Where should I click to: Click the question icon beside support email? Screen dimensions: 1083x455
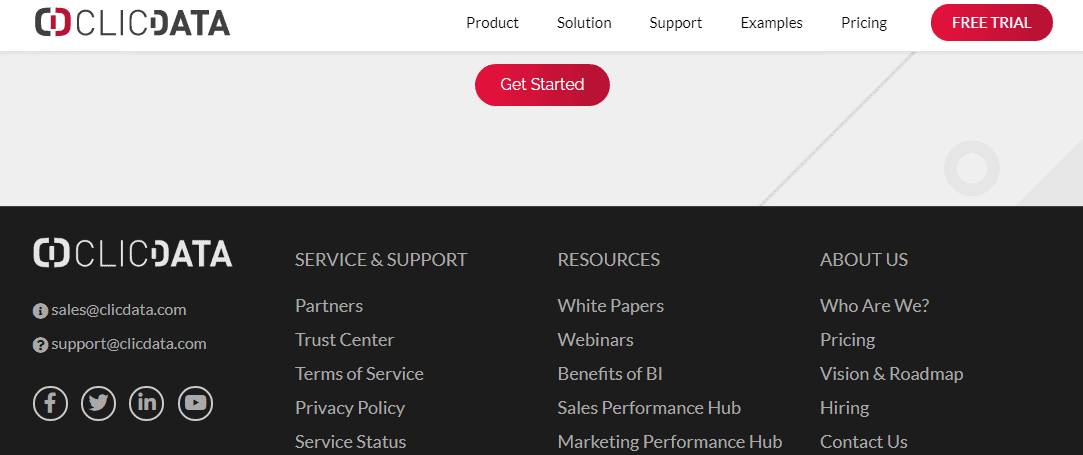click(41, 345)
